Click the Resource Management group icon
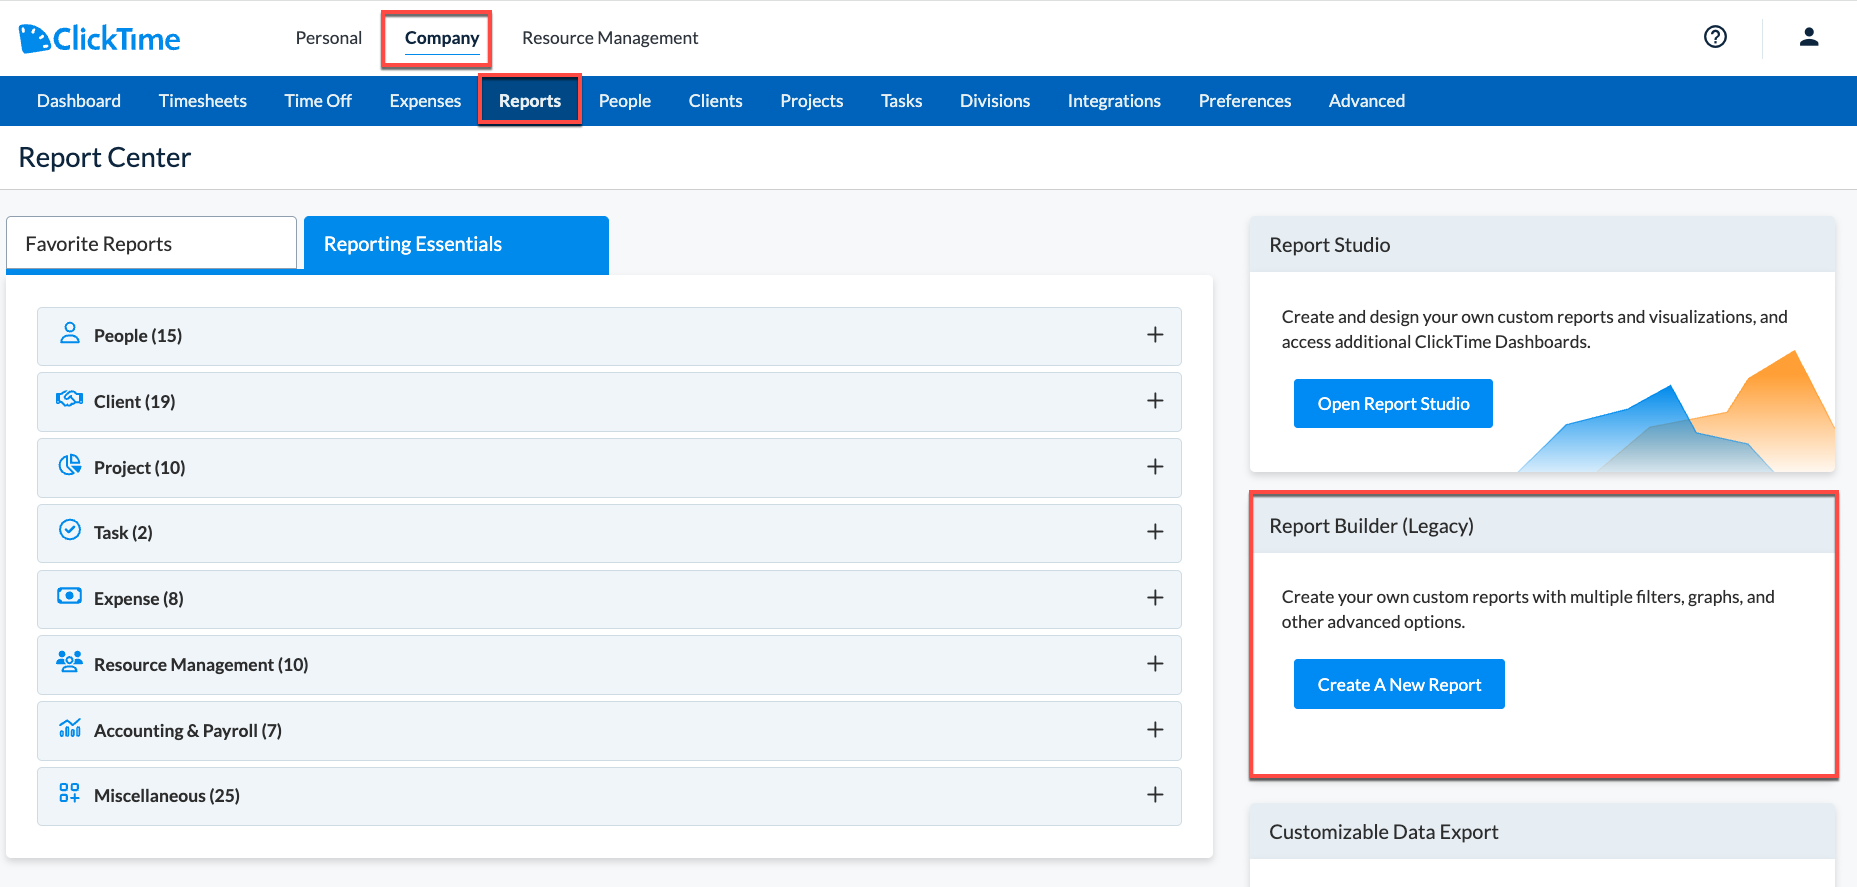The height and width of the screenshot is (887, 1857). point(69,662)
